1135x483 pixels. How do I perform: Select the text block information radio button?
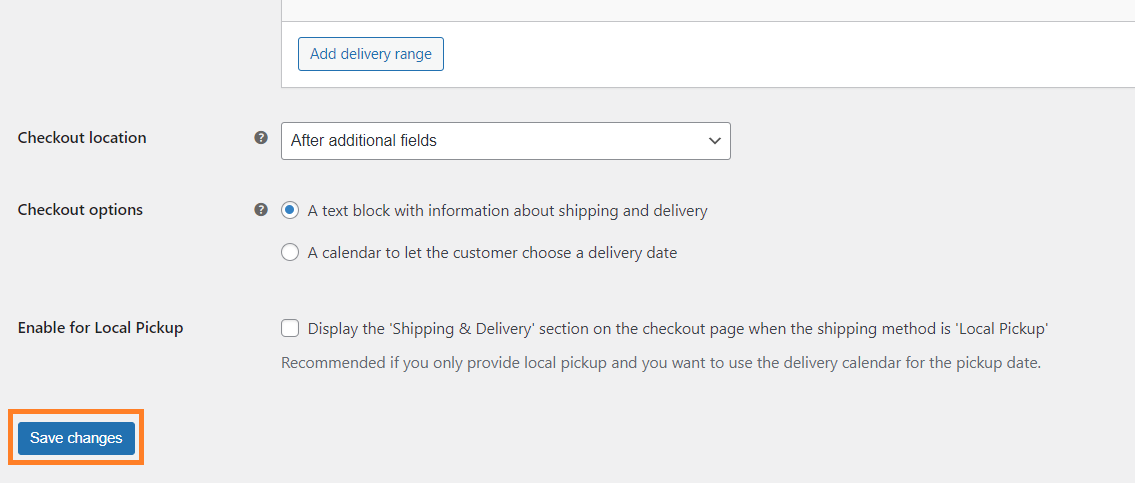[x=290, y=211]
